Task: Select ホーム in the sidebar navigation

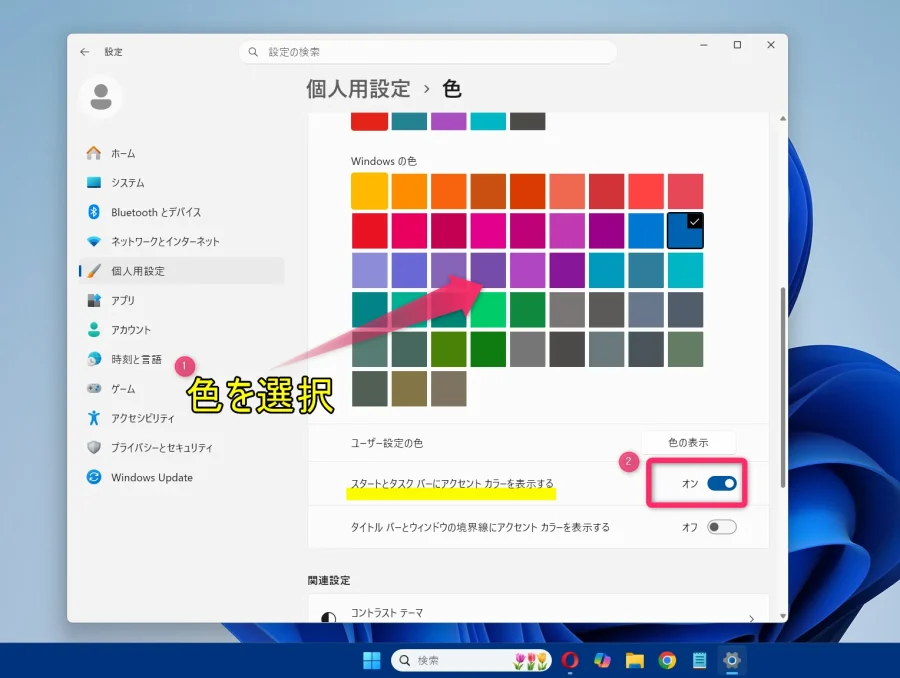Action: (142, 152)
